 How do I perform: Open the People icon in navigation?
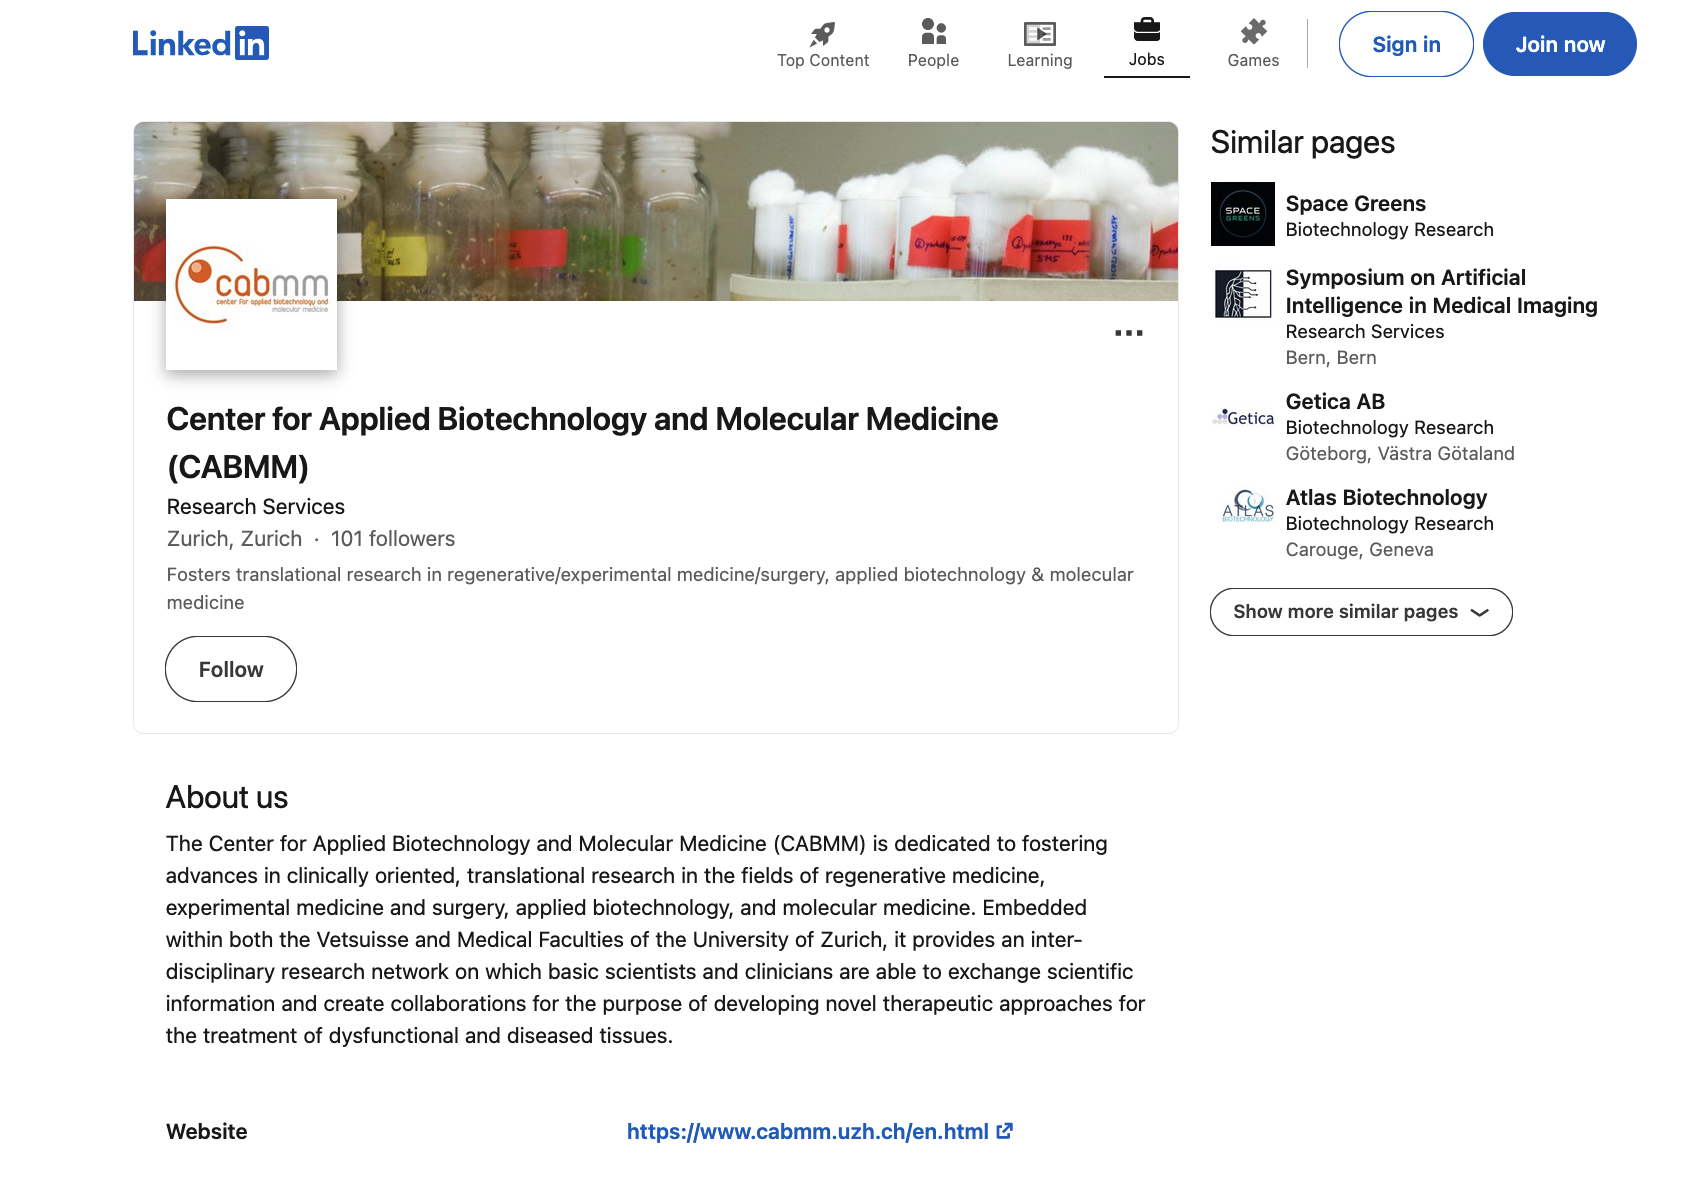click(933, 32)
